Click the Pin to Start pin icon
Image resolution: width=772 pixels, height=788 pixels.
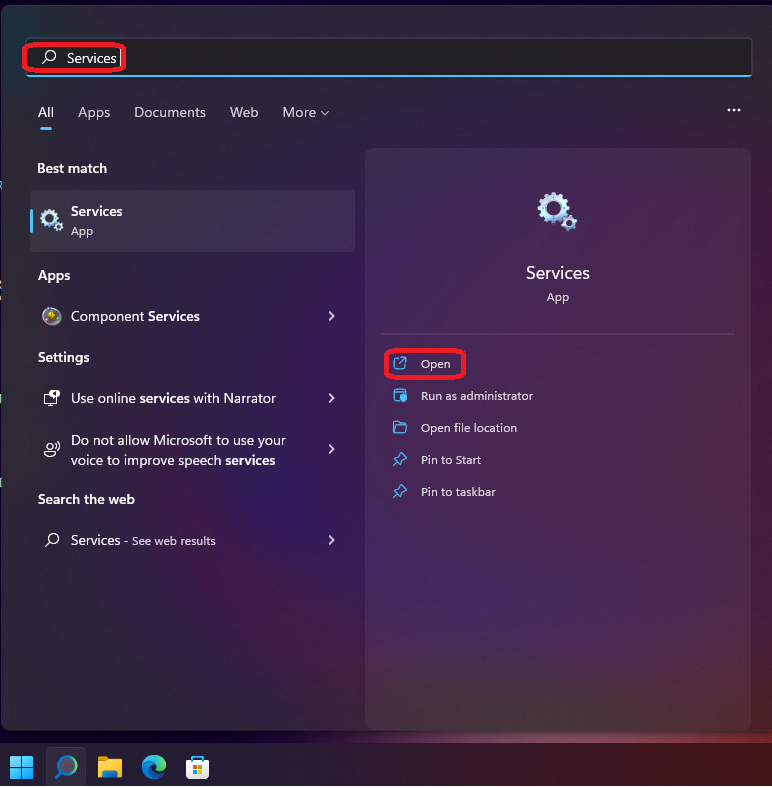click(x=400, y=459)
